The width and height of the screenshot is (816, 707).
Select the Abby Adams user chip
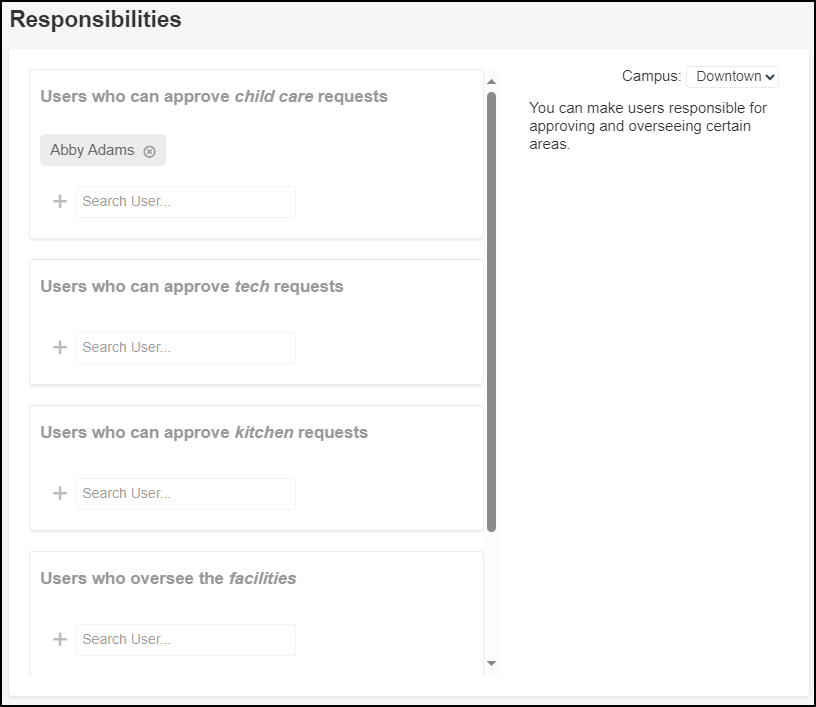[x=92, y=151]
